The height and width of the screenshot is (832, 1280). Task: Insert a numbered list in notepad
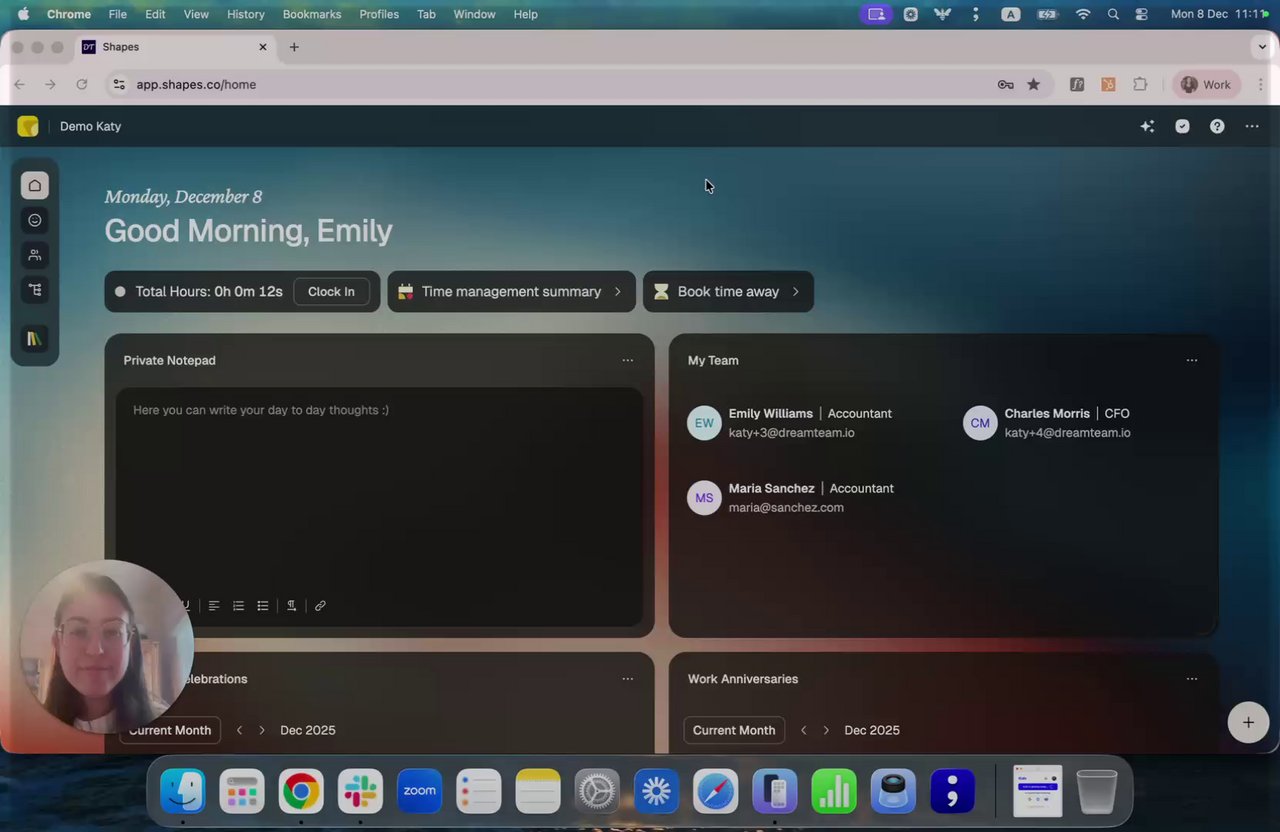coord(238,606)
